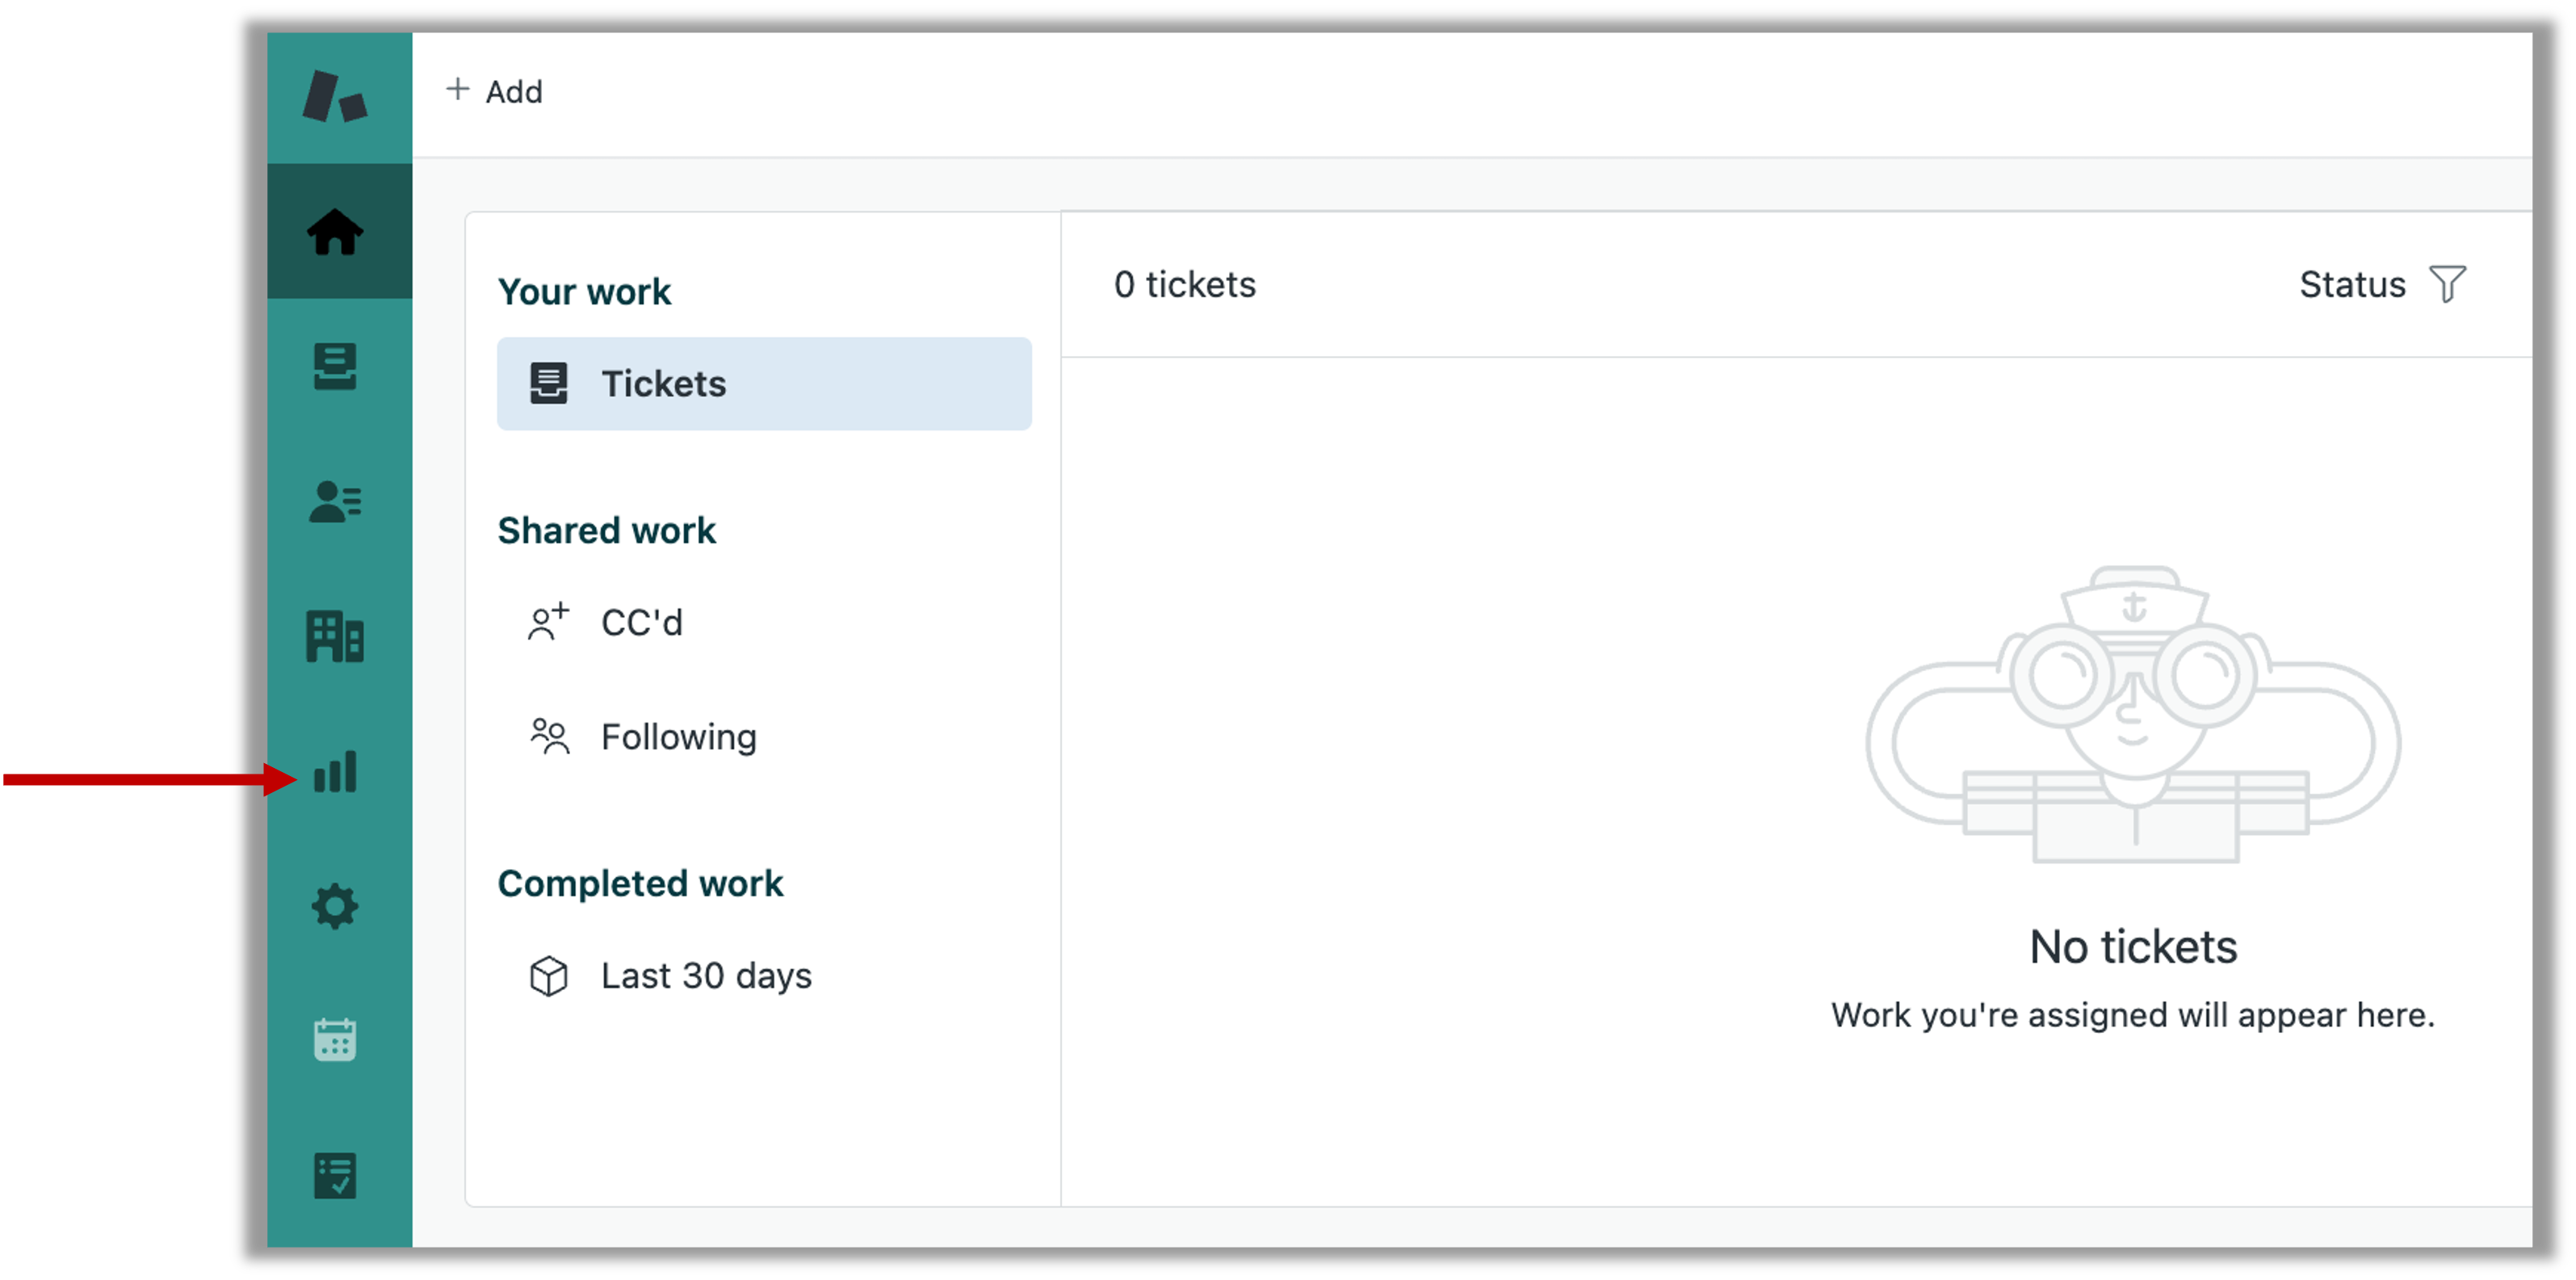
Task: Open the Organizations building icon
Action: click(x=335, y=636)
